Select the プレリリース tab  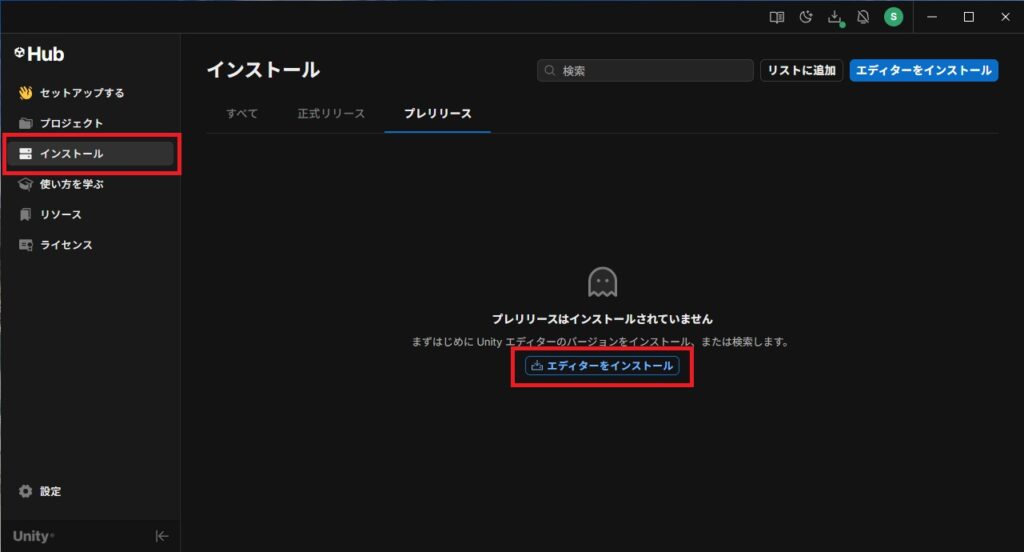point(438,114)
